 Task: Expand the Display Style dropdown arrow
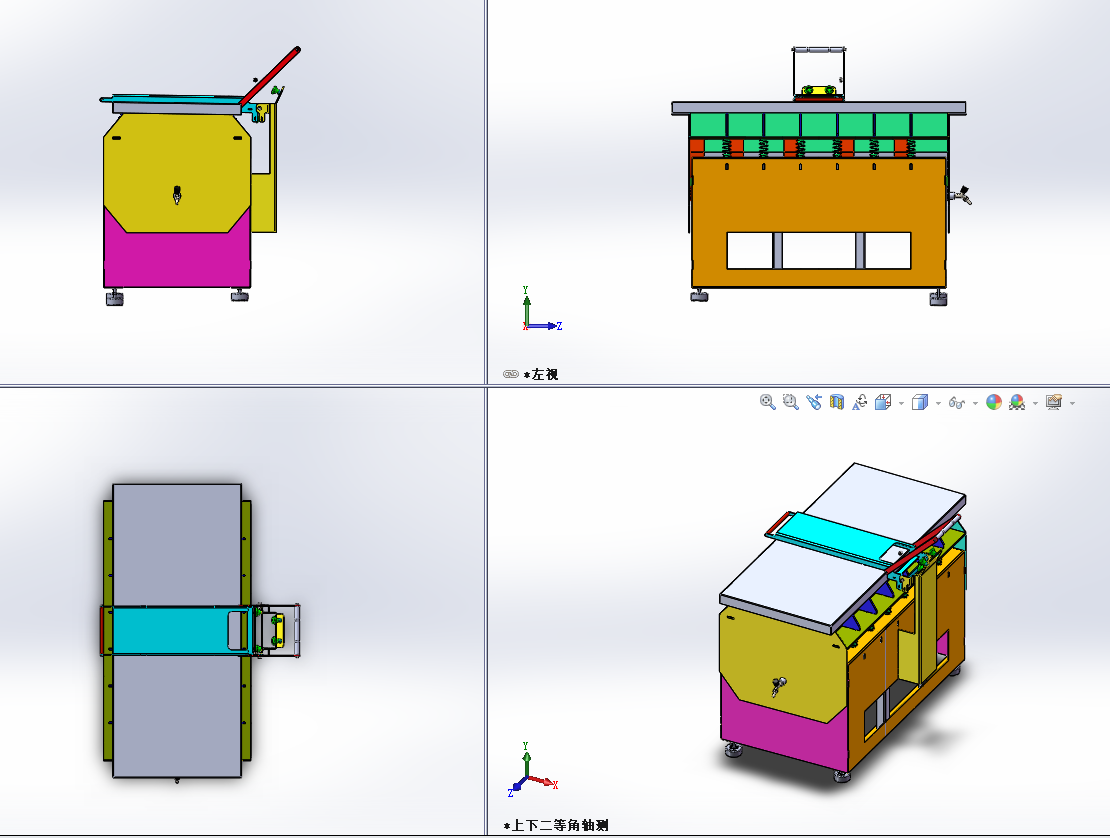coord(938,403)
